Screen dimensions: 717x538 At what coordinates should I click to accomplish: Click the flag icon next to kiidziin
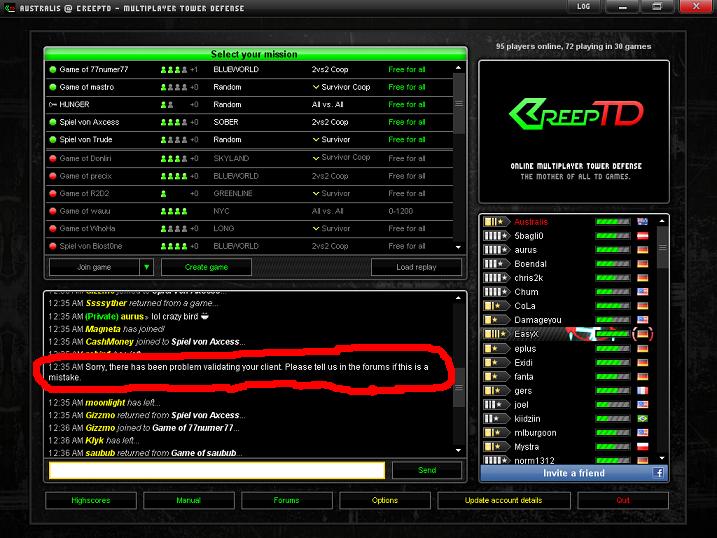coord(642,418)
